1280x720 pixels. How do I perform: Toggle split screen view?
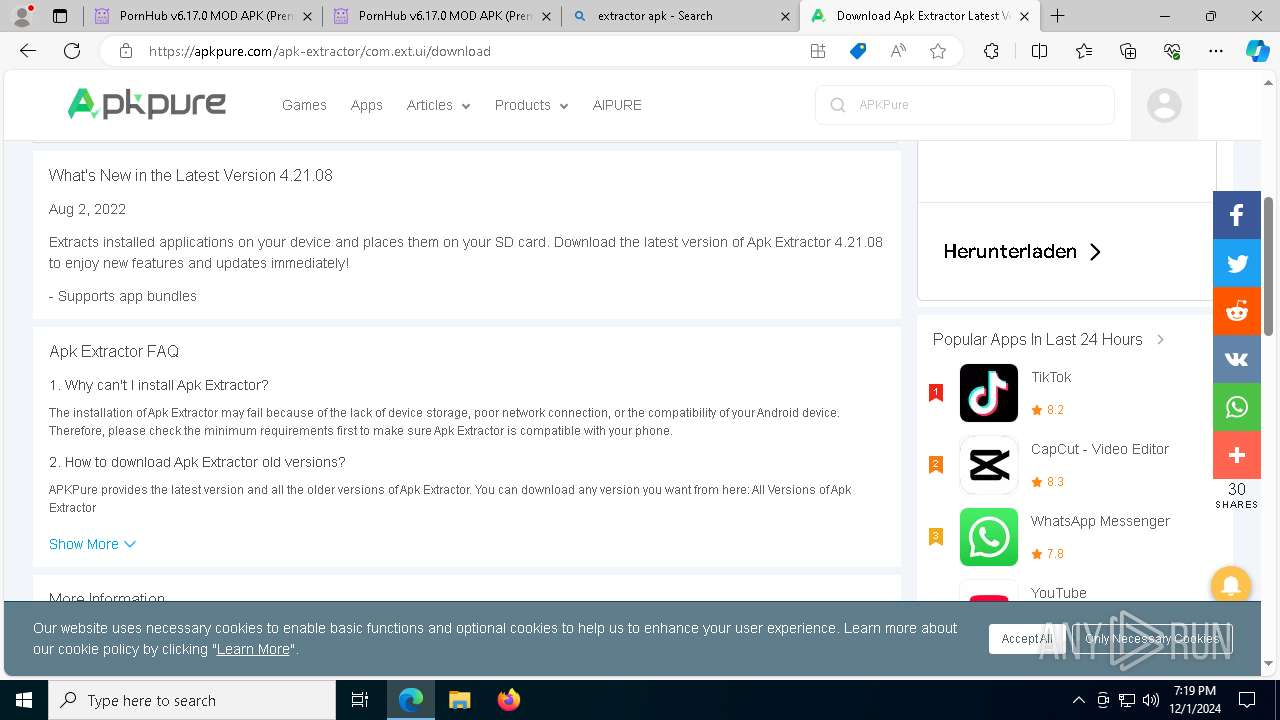[1039, 51]
